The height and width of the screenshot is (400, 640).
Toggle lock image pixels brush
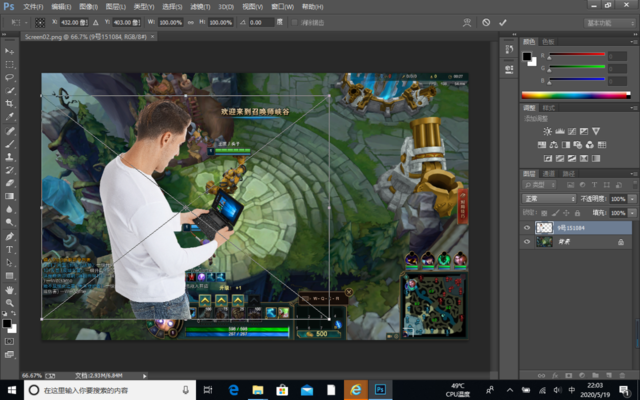coord(555,213)
